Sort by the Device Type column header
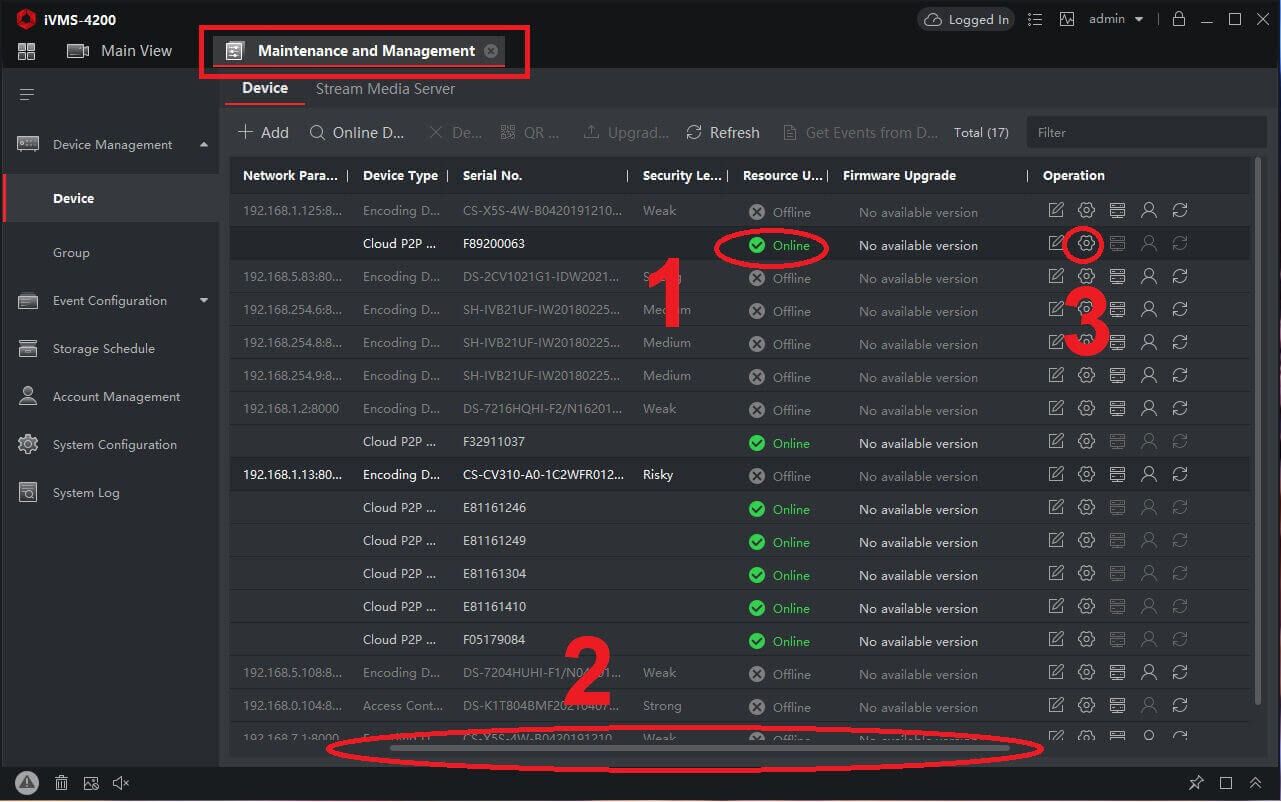 point(400,175)
